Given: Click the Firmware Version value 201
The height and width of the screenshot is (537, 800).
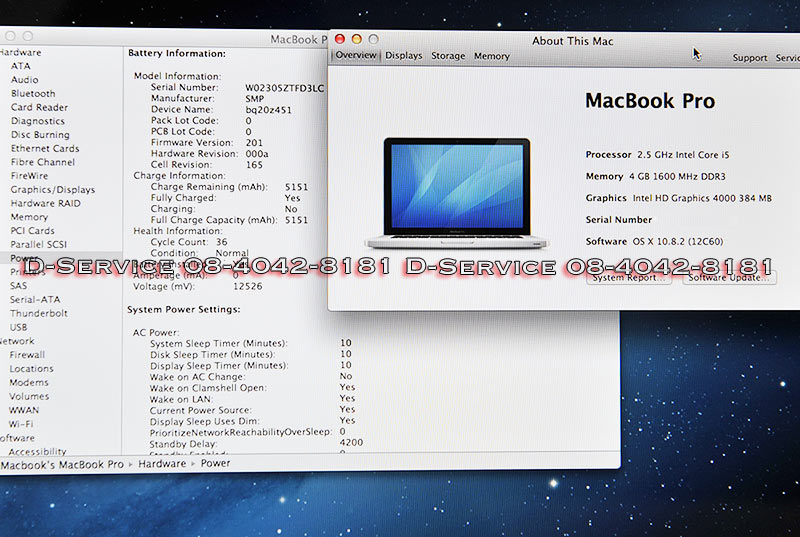Looking at the screenshot, I should [x=254, y=143].
